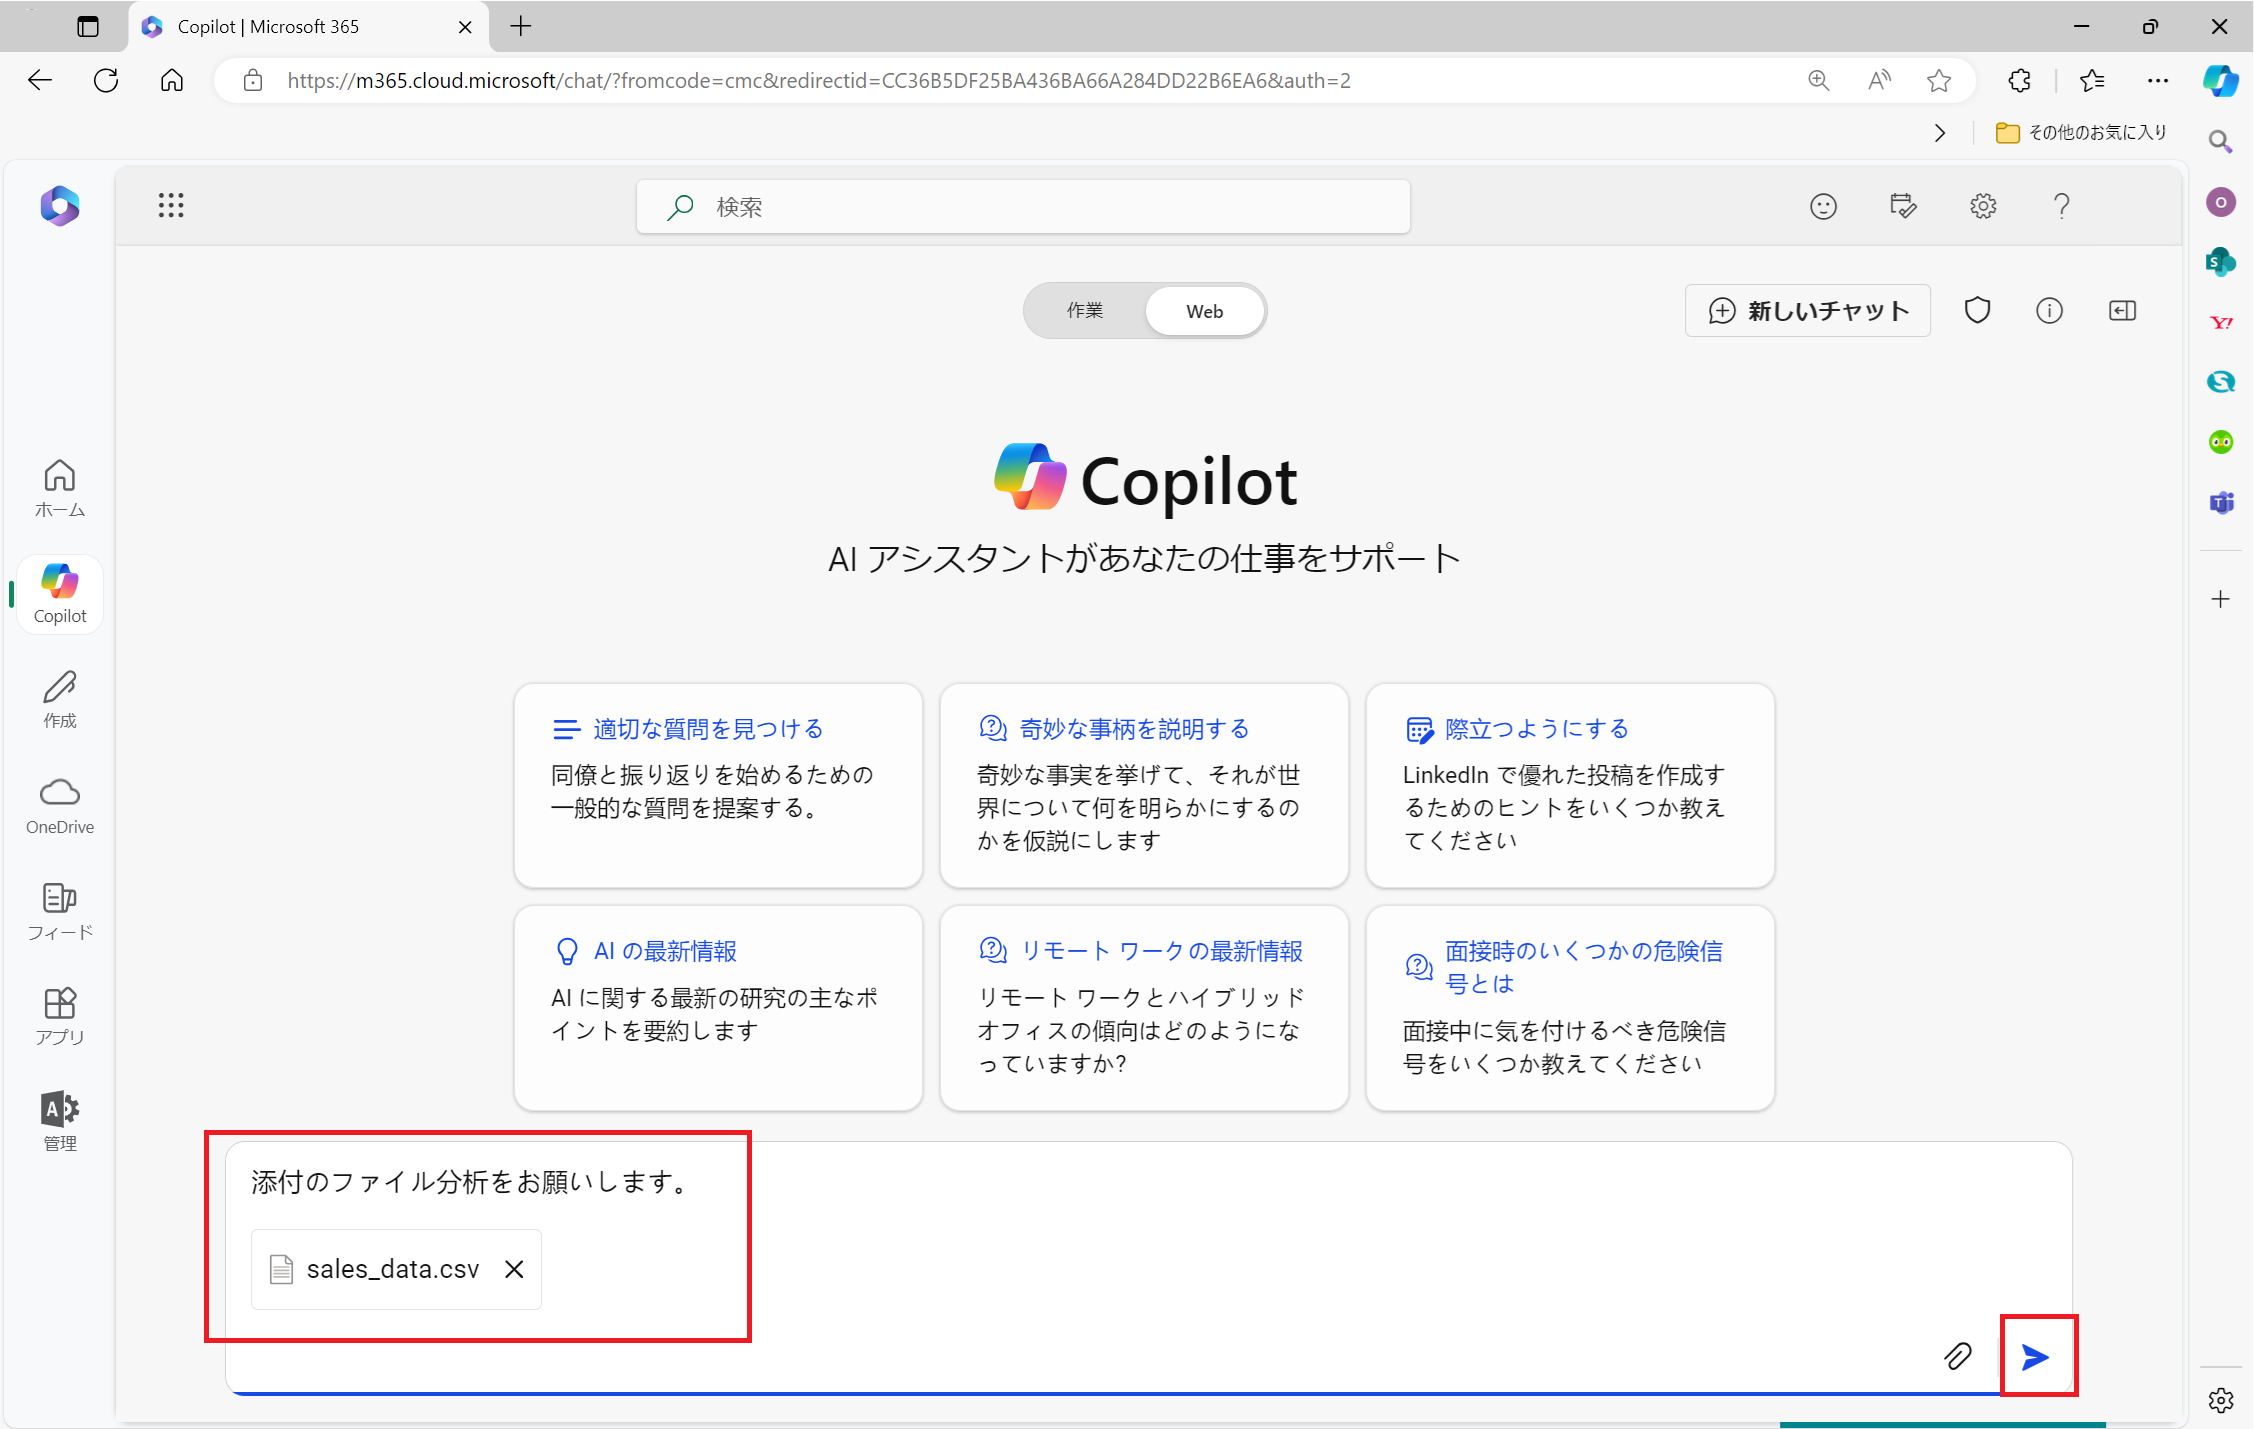Open browser settings and more menu

tap(2158, 80)
